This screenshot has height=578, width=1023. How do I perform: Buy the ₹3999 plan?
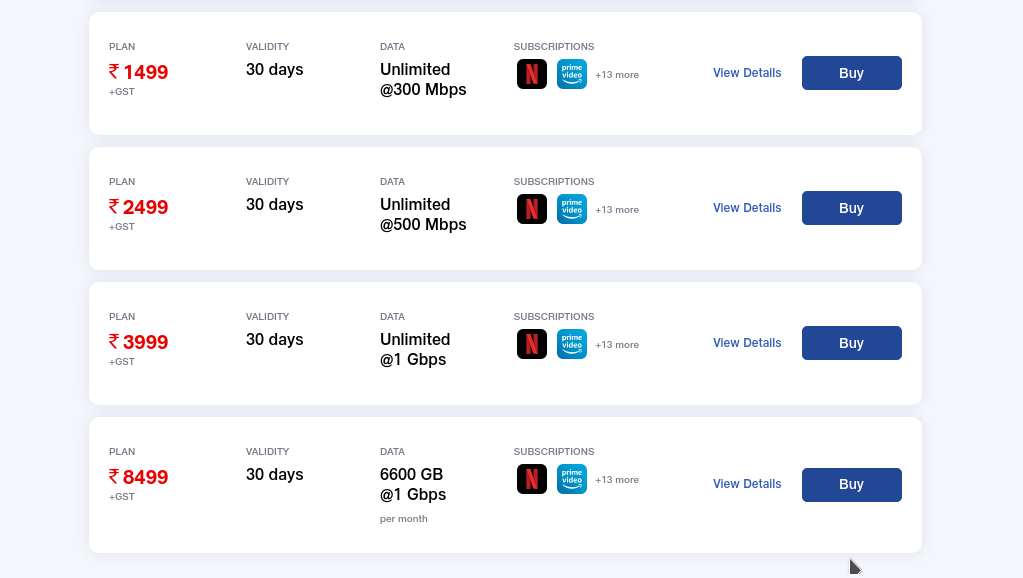pyautogui.click(x=851, y=343)
